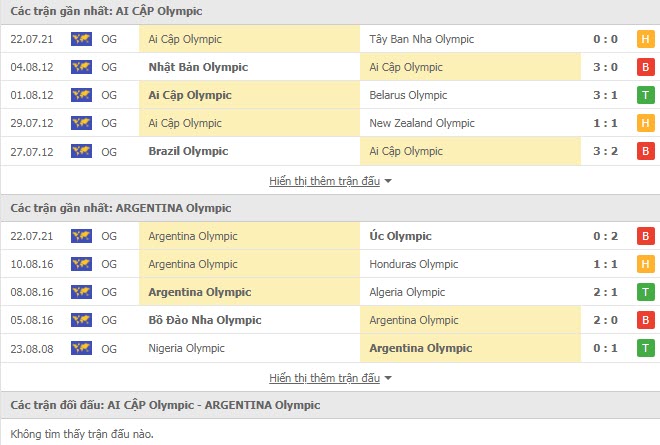Screen dimensions: 660x445
Task: Click the 3 : 2 score of the Brazil match
Action: point(606,152)
